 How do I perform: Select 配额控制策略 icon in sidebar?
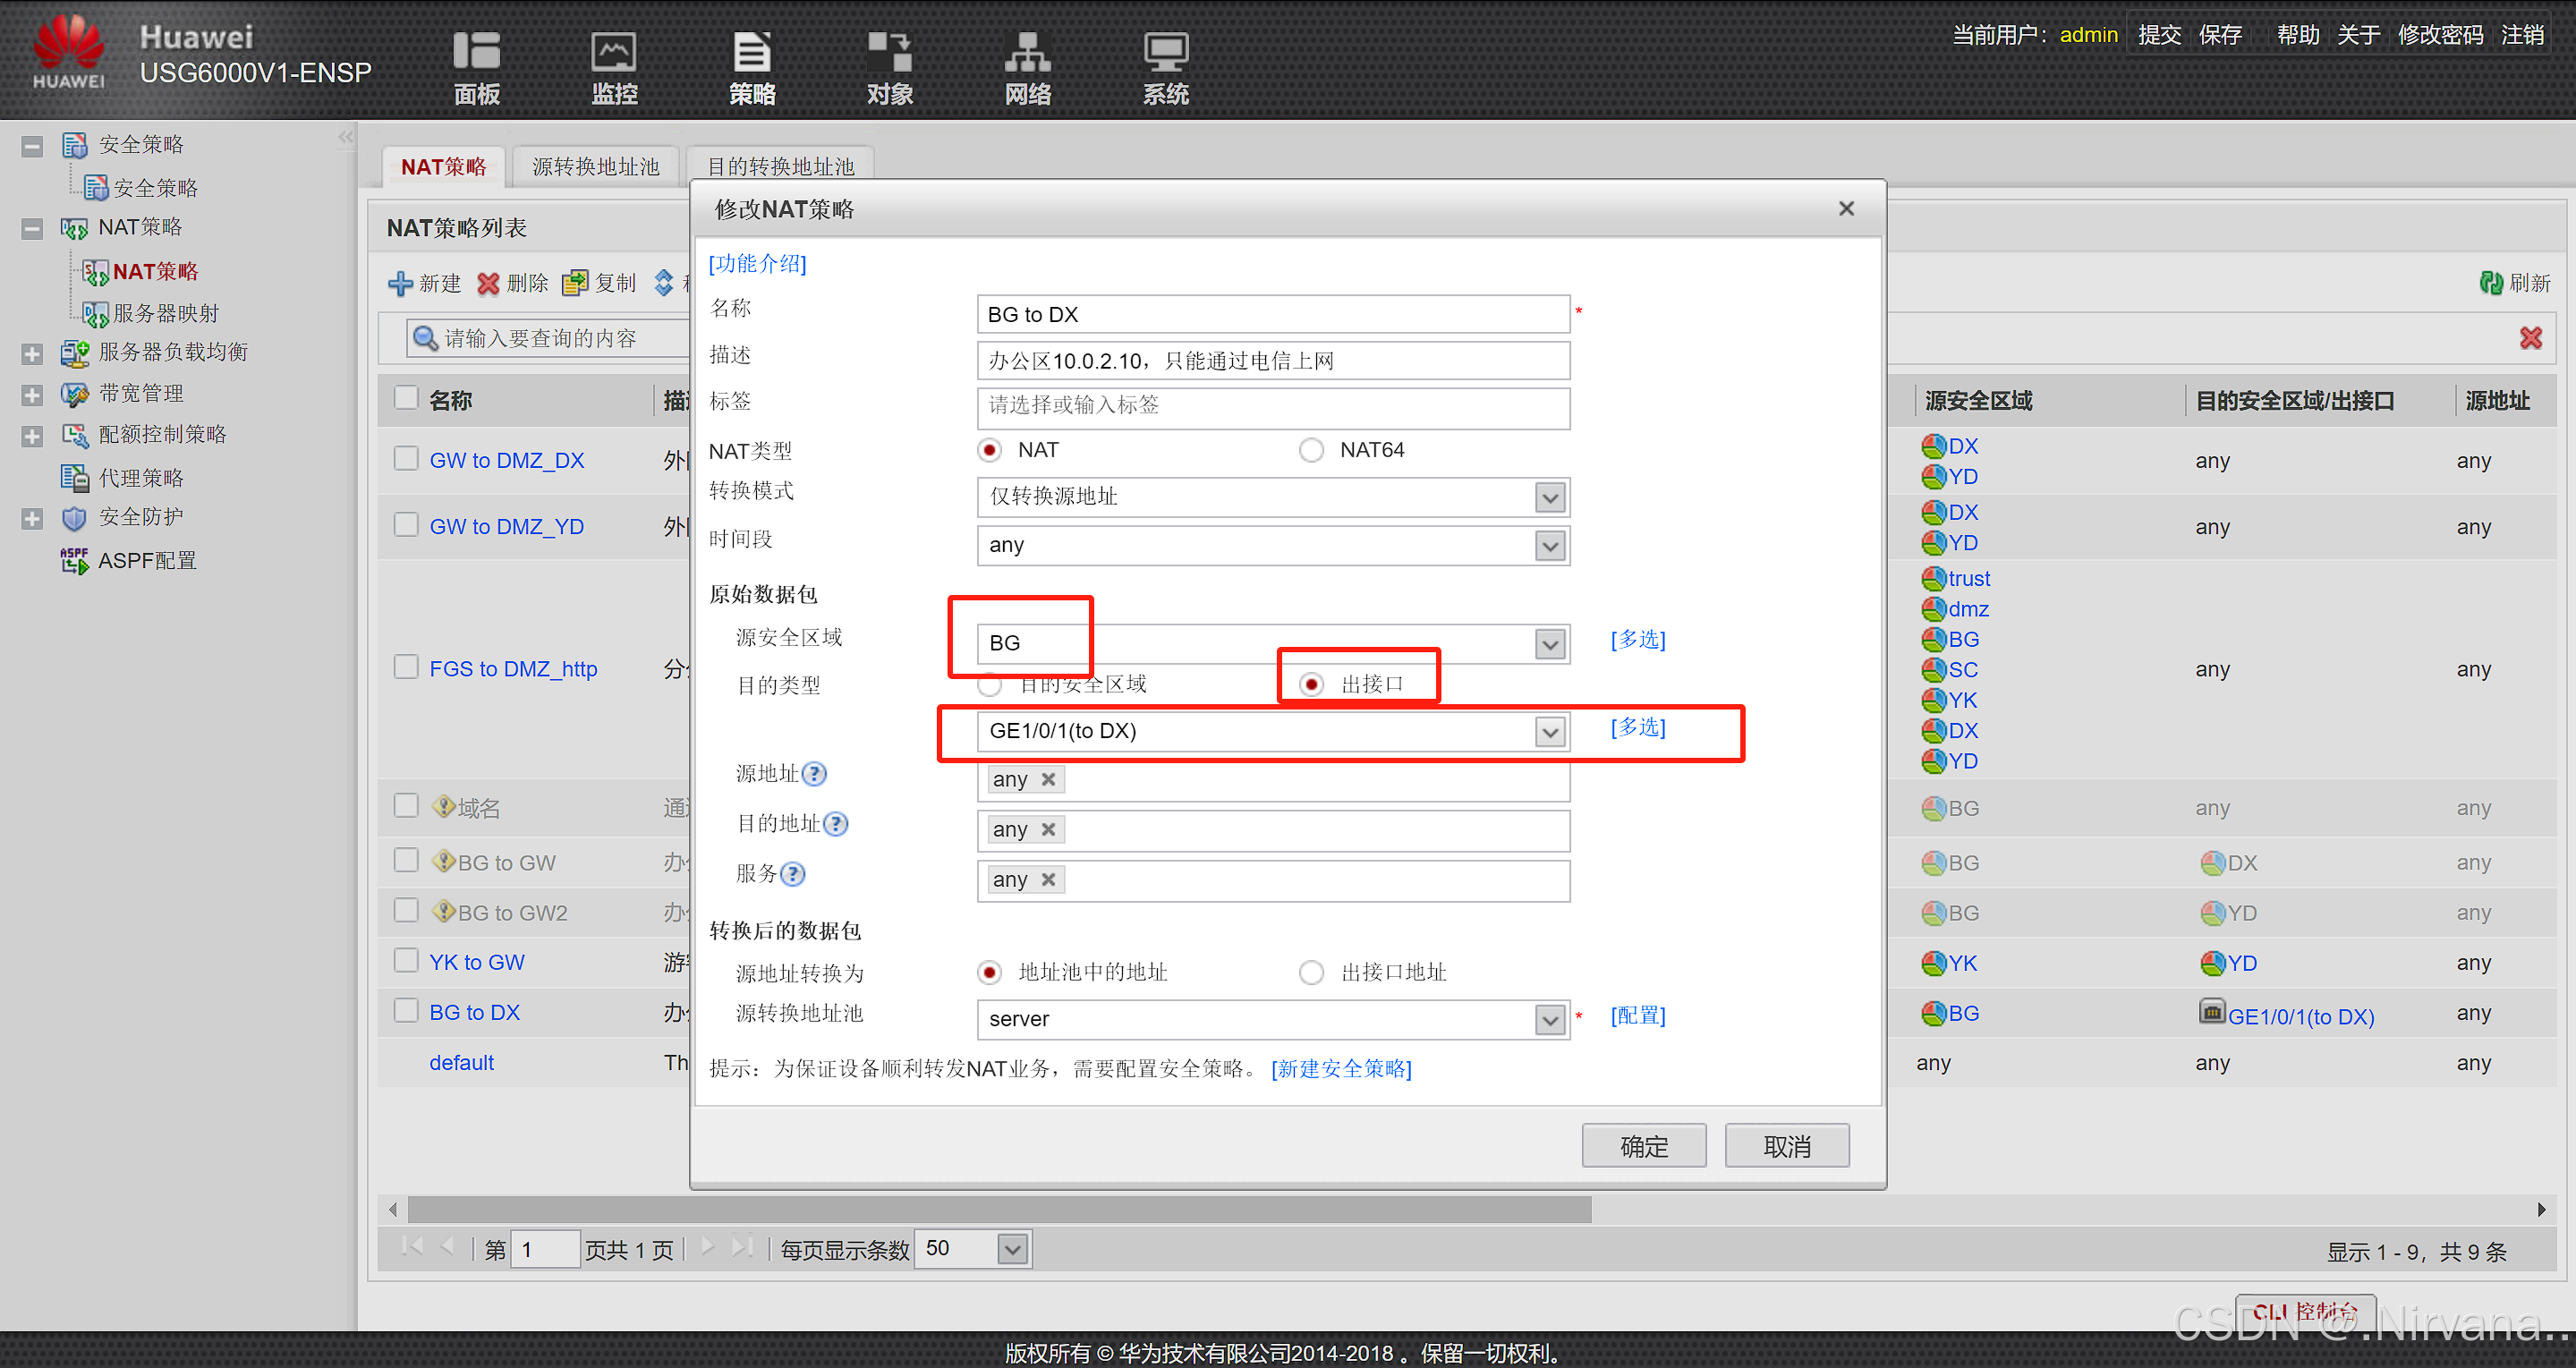coord(75,435)
